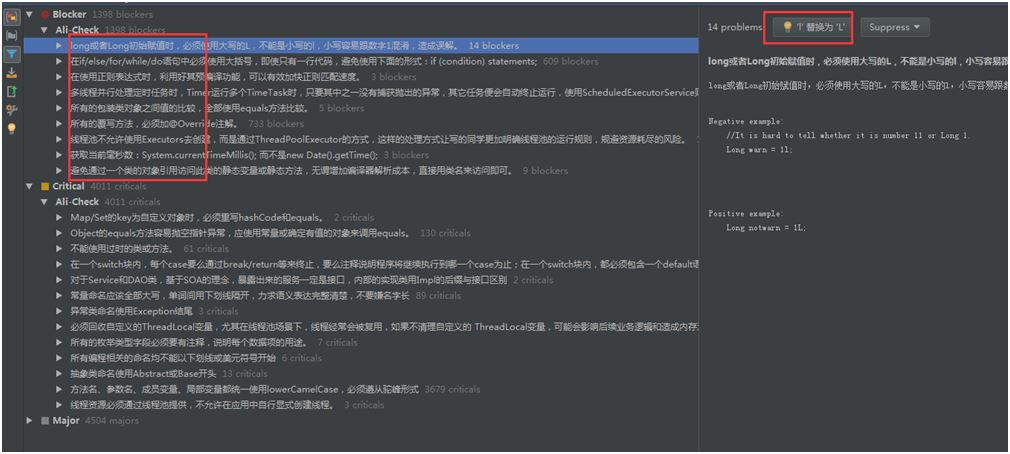Open the Suppress dropdown
This screenshot has height=454, width=1010.
(895, 27)
